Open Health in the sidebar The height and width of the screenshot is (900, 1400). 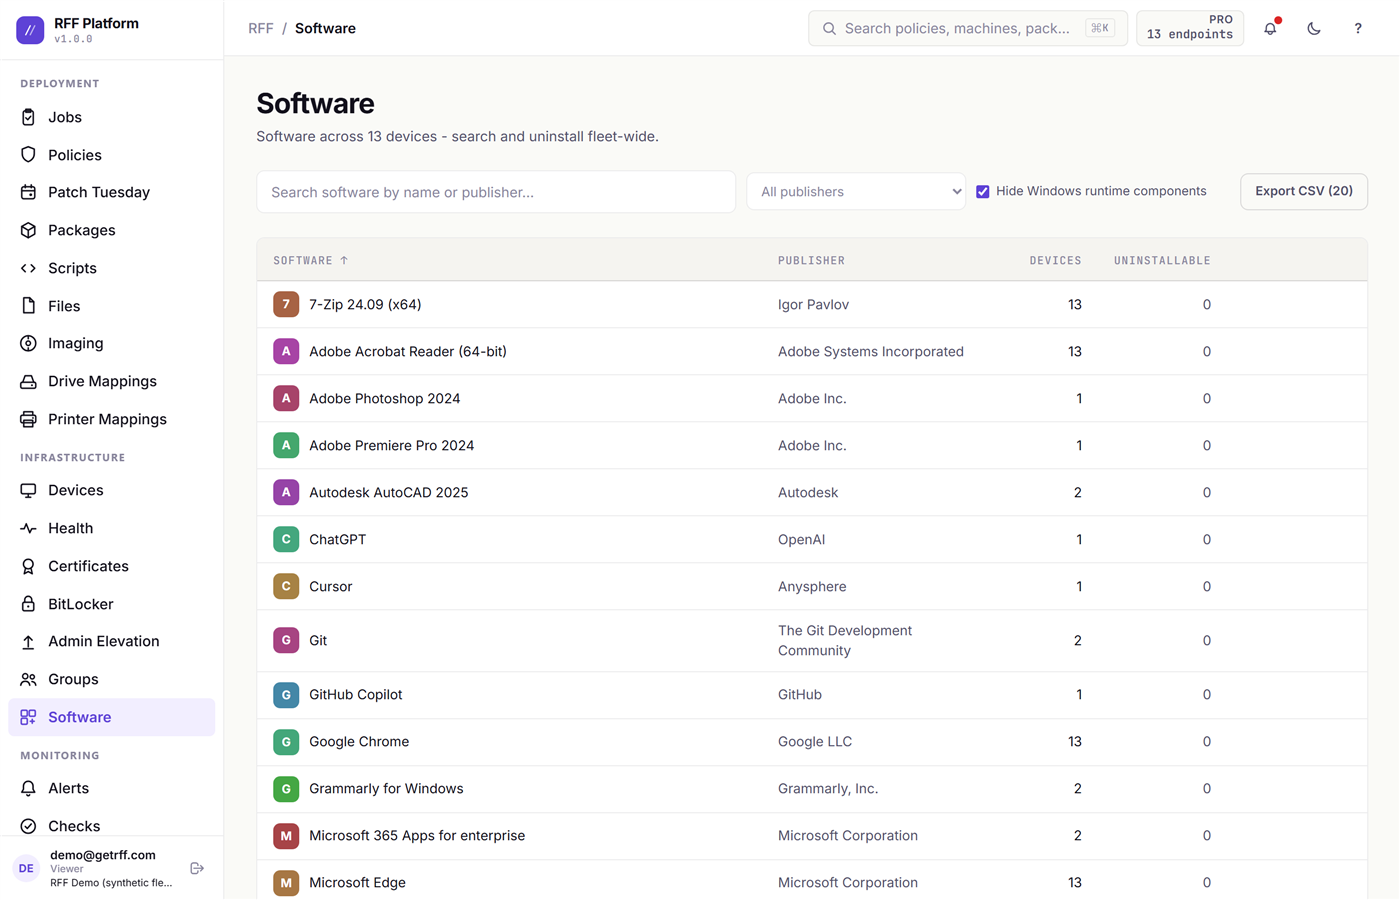[111, 528]
